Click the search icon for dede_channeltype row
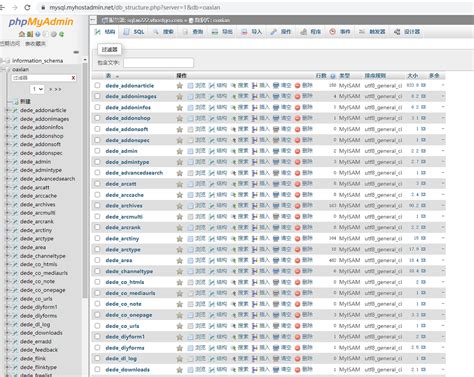 click(x=233, y=271)
